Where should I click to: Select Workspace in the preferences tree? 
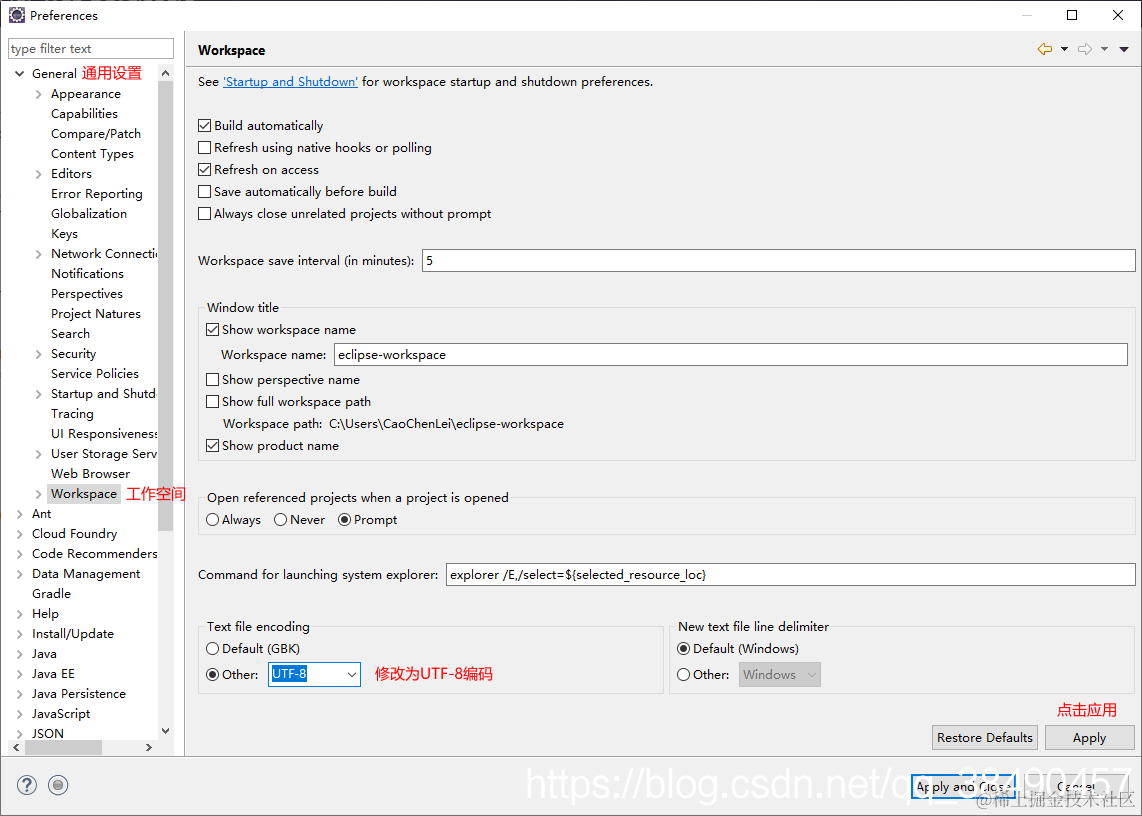84,494
